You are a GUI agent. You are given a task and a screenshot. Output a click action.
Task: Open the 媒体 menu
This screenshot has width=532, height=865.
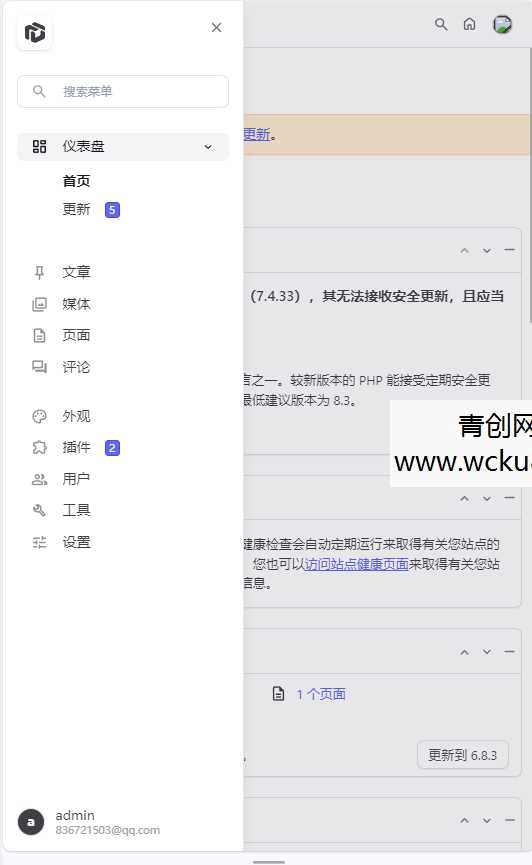(76, 304)
